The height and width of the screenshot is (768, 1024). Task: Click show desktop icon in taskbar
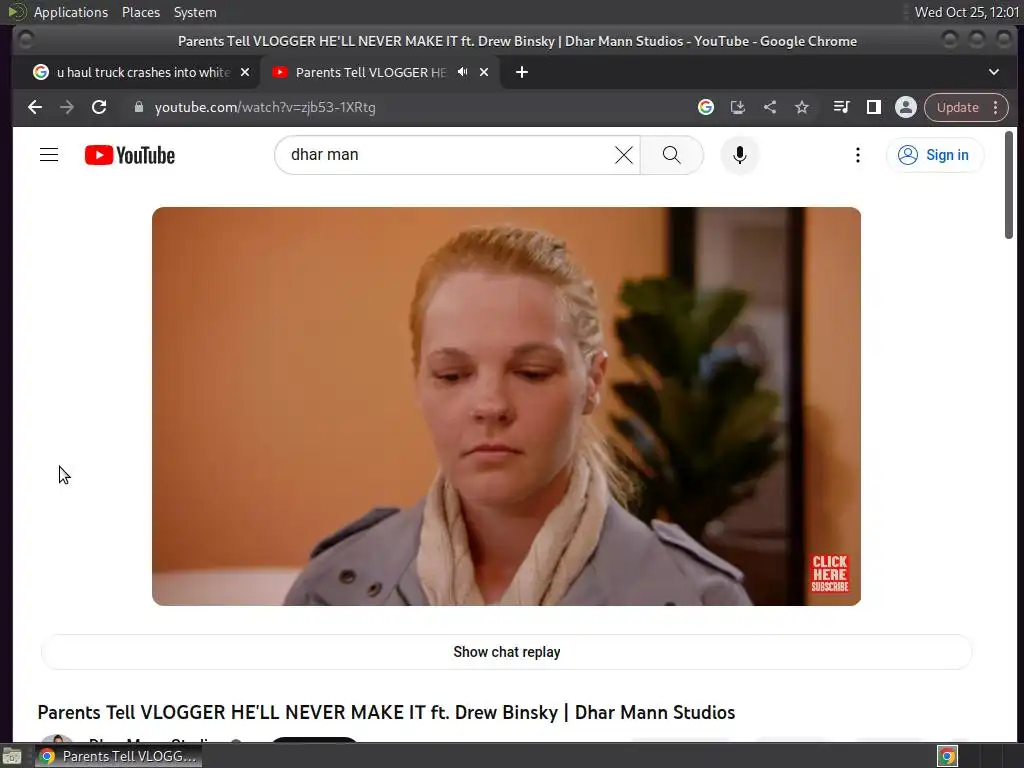point(12,757)
